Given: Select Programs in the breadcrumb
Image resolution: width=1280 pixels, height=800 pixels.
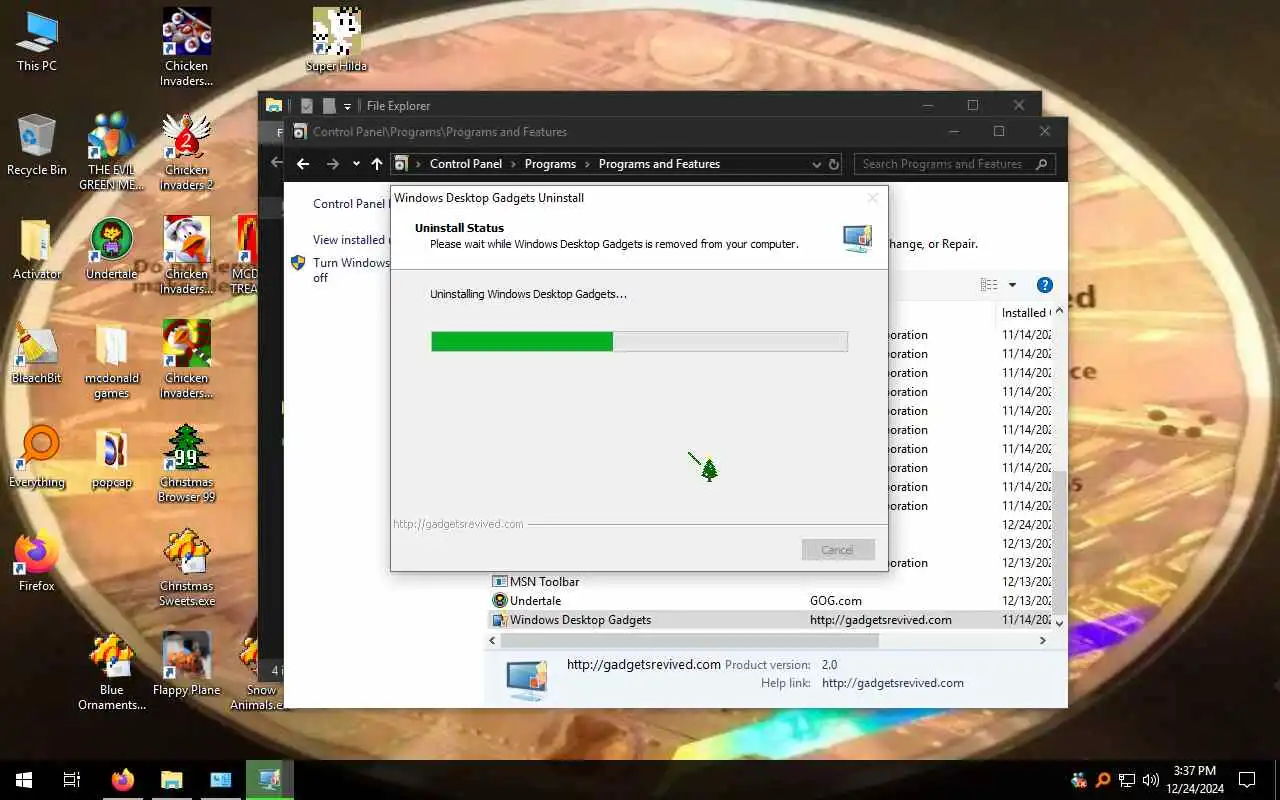Looking at the screenshot, I should tap(550, 164).
